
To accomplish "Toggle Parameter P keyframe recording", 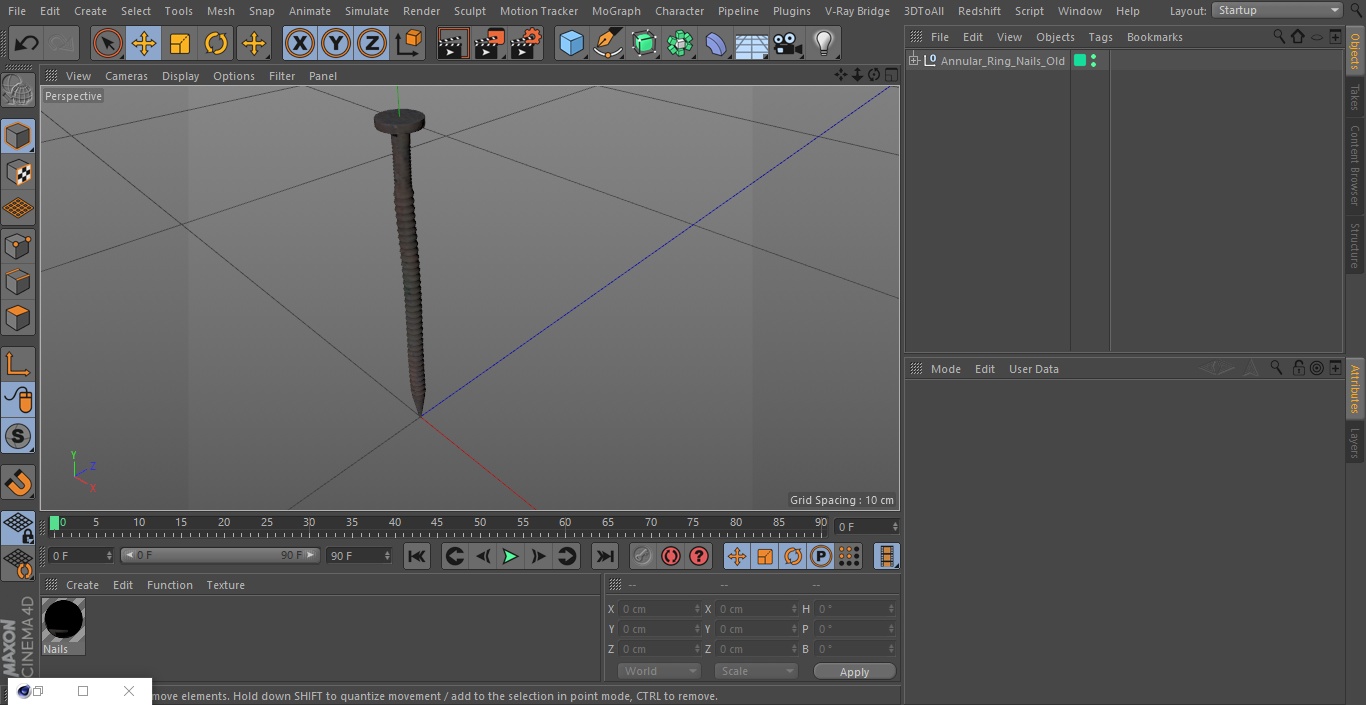I will tap(821, 556).
